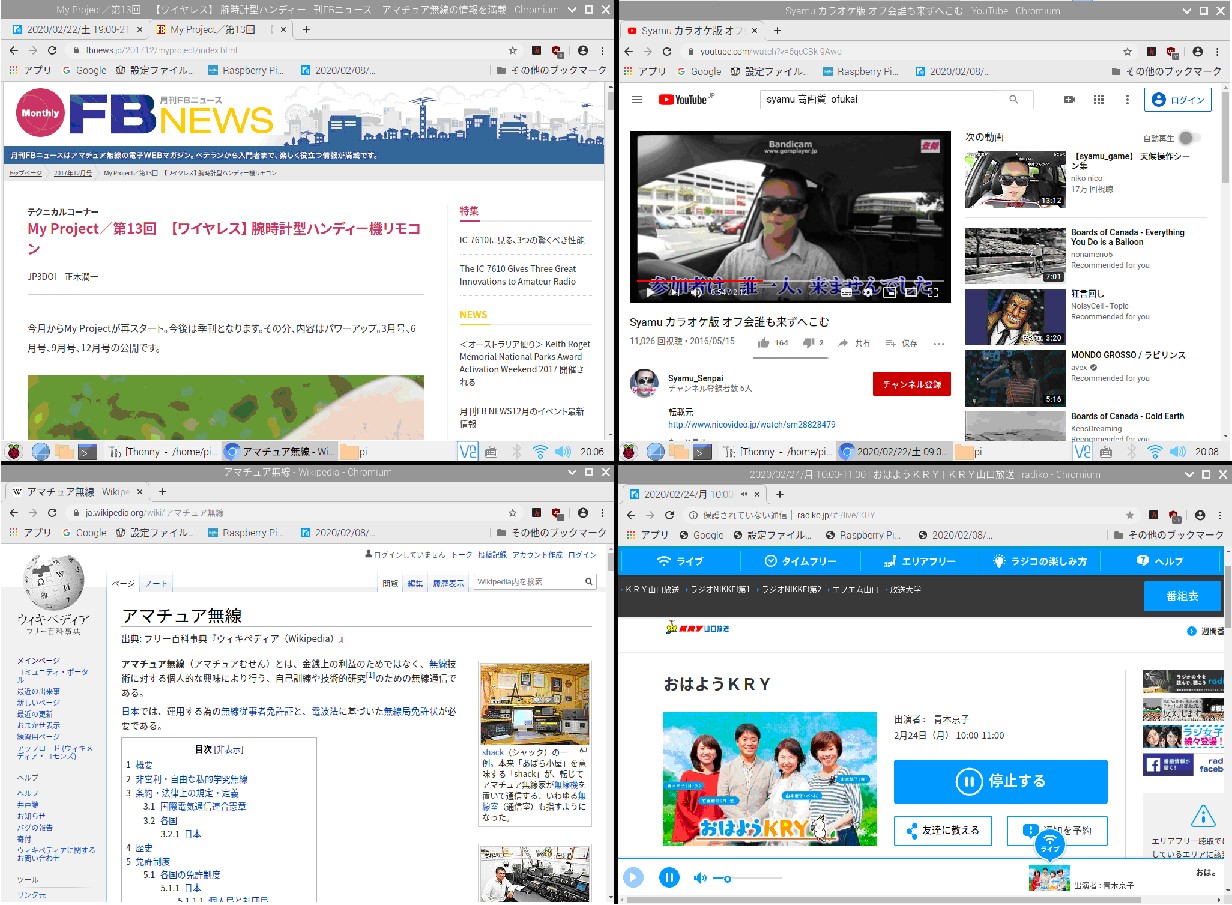Open a new tab in the YouTube window
The height and width of the screenshot is (905, 1232).
click(x=778, y=30)
